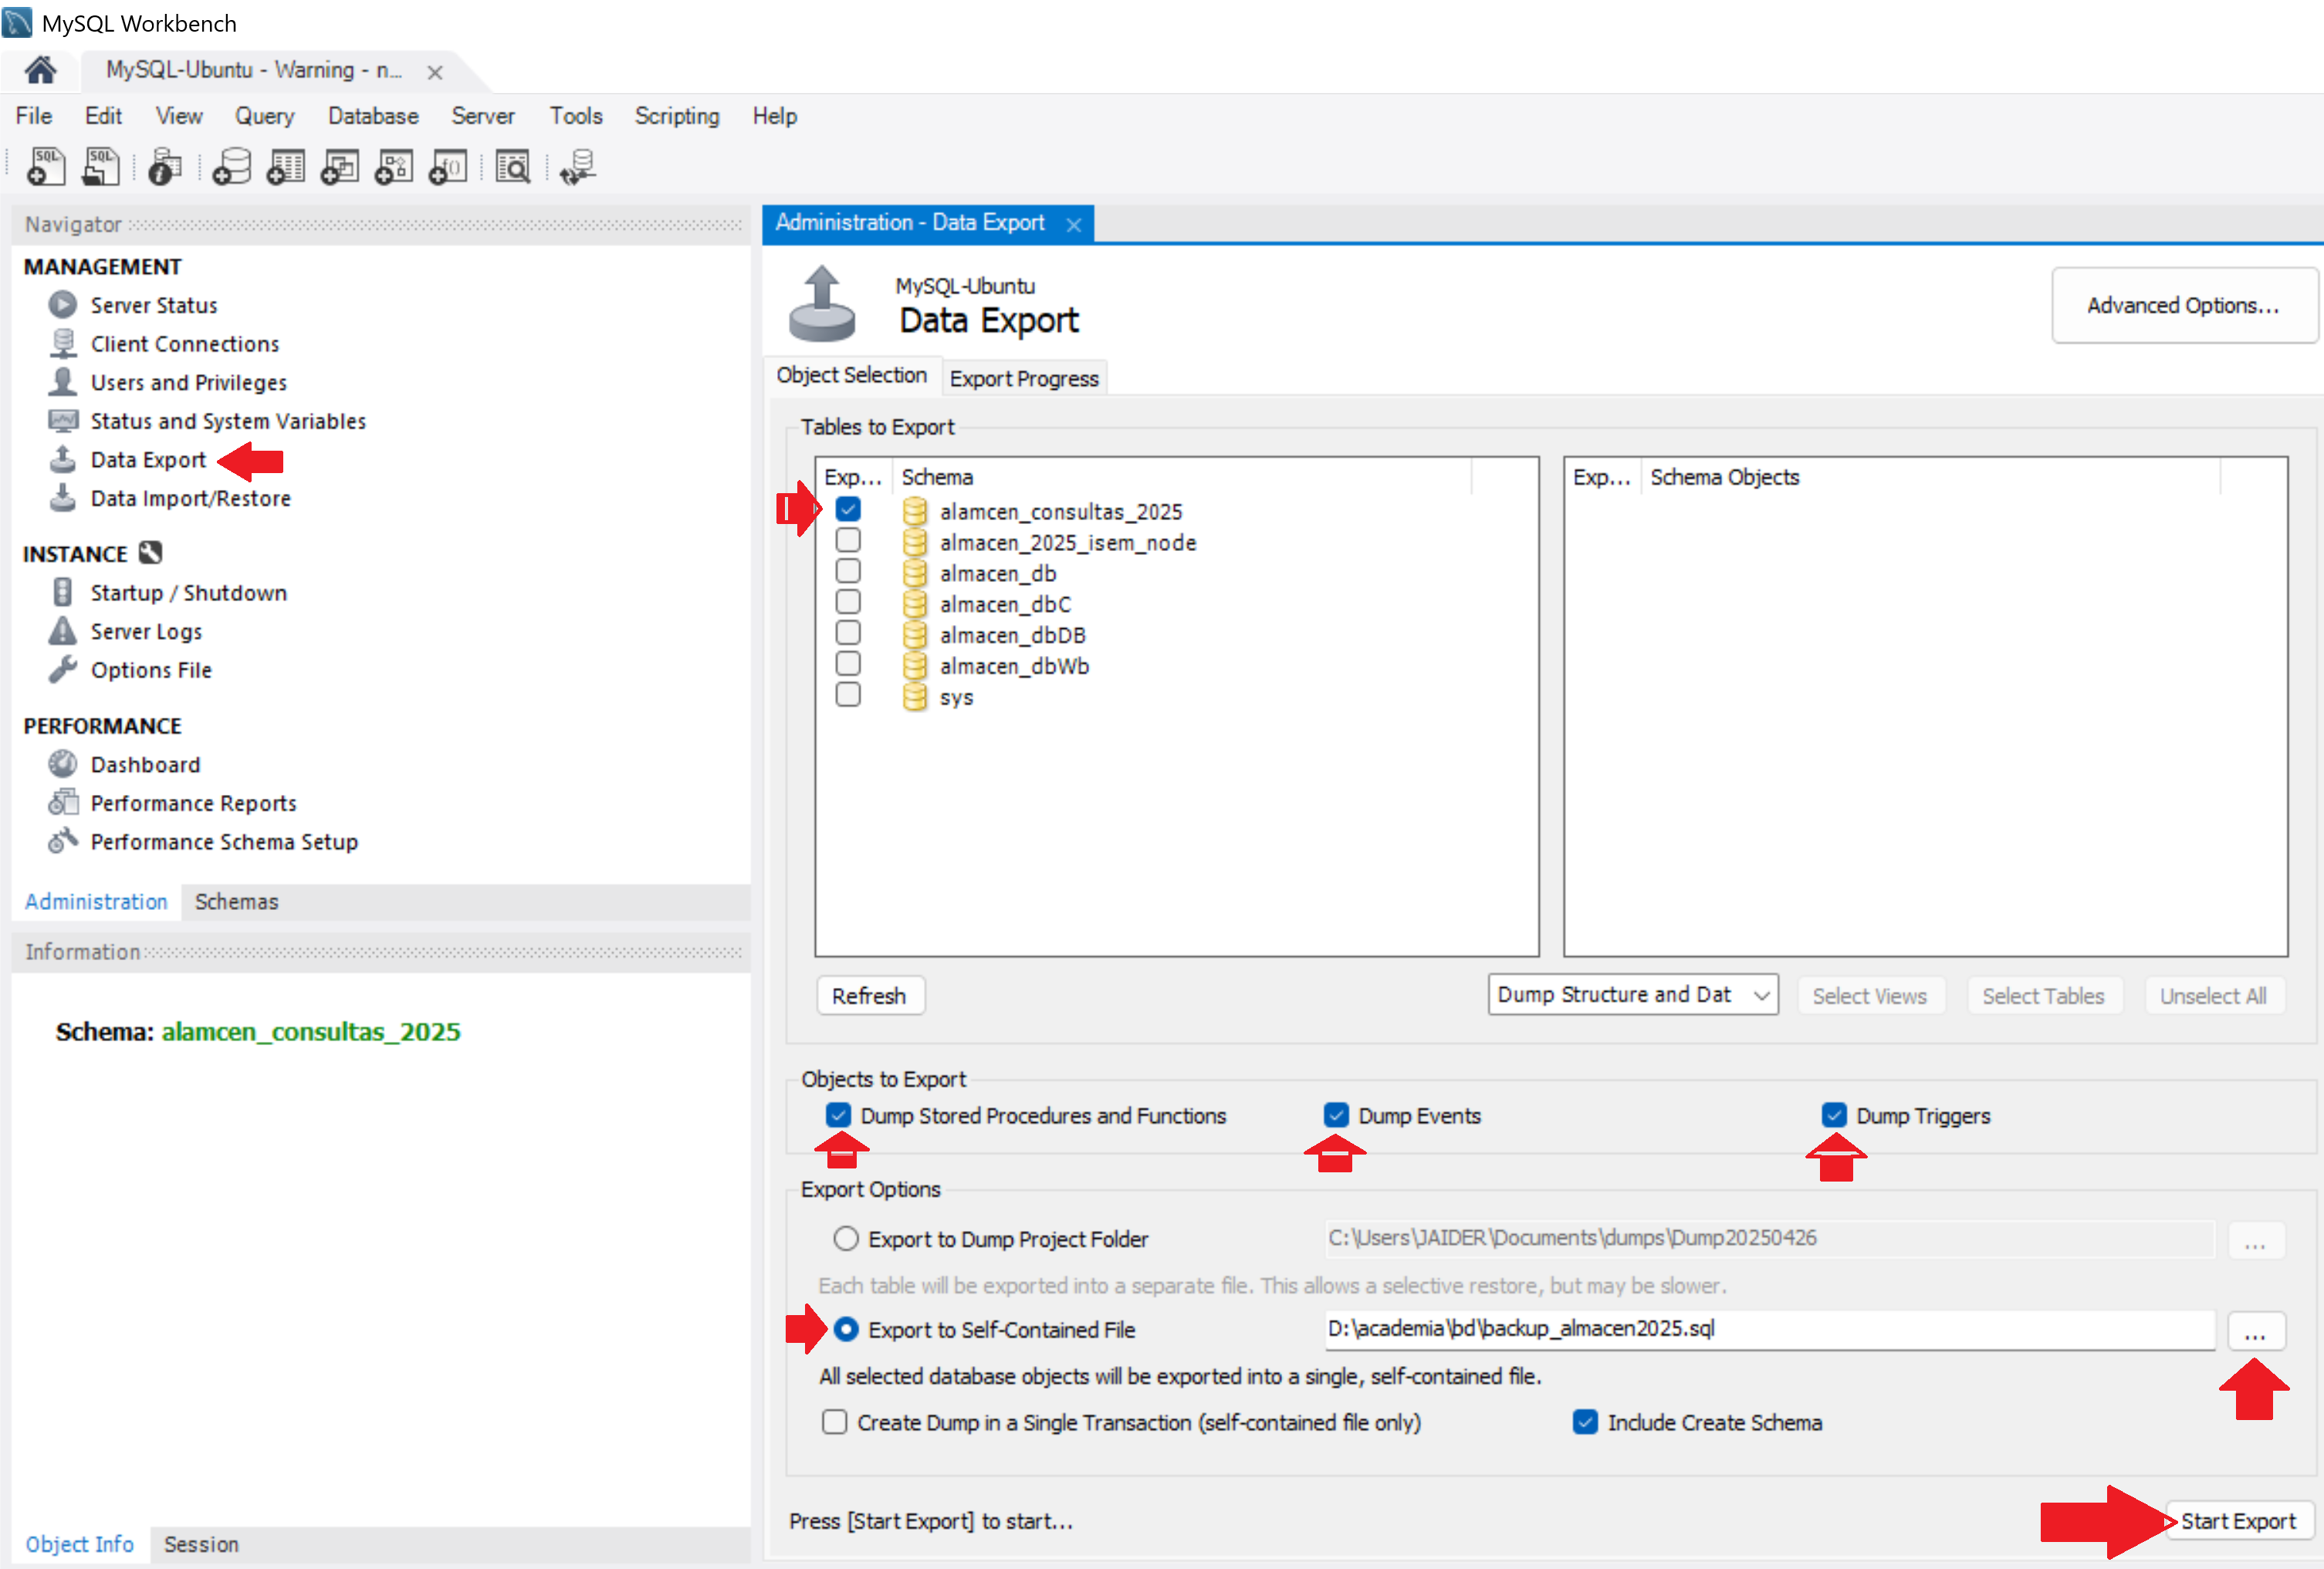The height and width of the screenshot is (1569, 2324).
Task: Close the MySQL-Ubuntu connection tab
Action: coord(435,72)
